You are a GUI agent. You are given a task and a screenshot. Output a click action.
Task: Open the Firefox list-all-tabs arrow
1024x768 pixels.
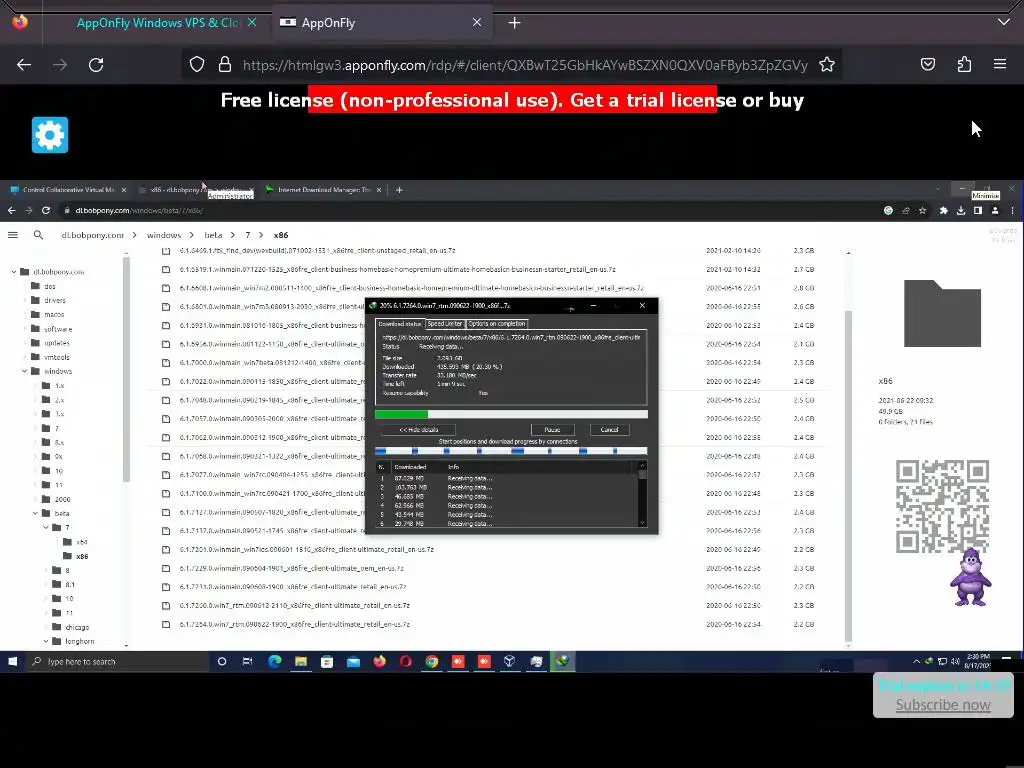1004,22
